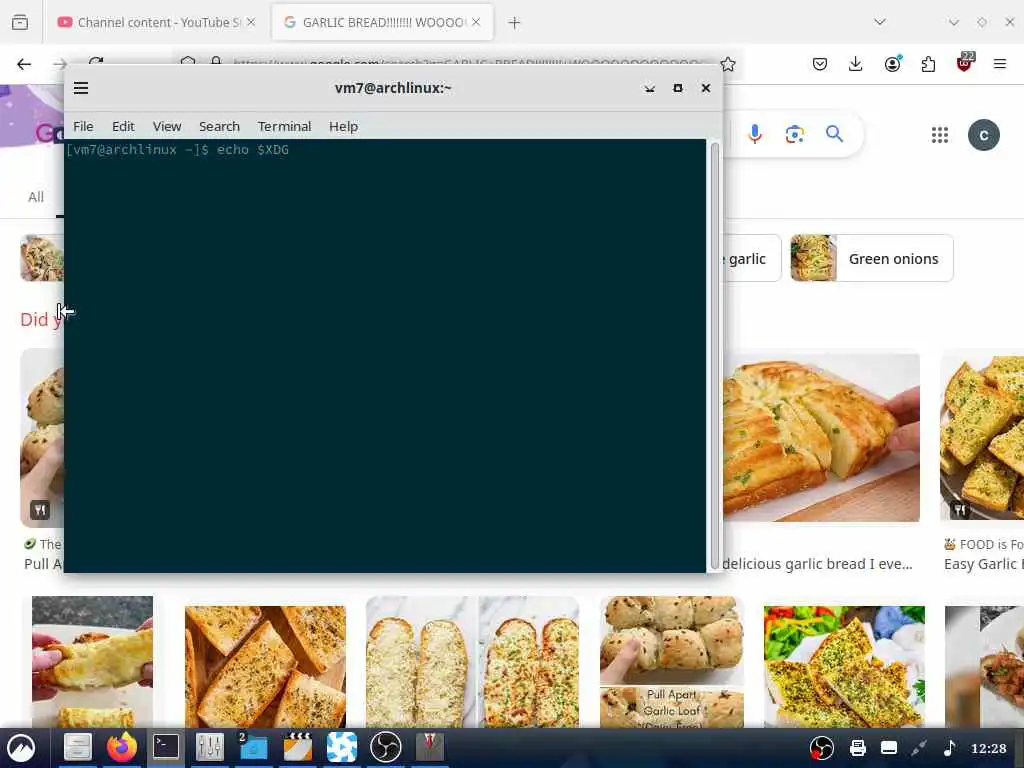Open cheese-topped baguette halves image
Screen dimensions: 1024x768
[472, 662]
